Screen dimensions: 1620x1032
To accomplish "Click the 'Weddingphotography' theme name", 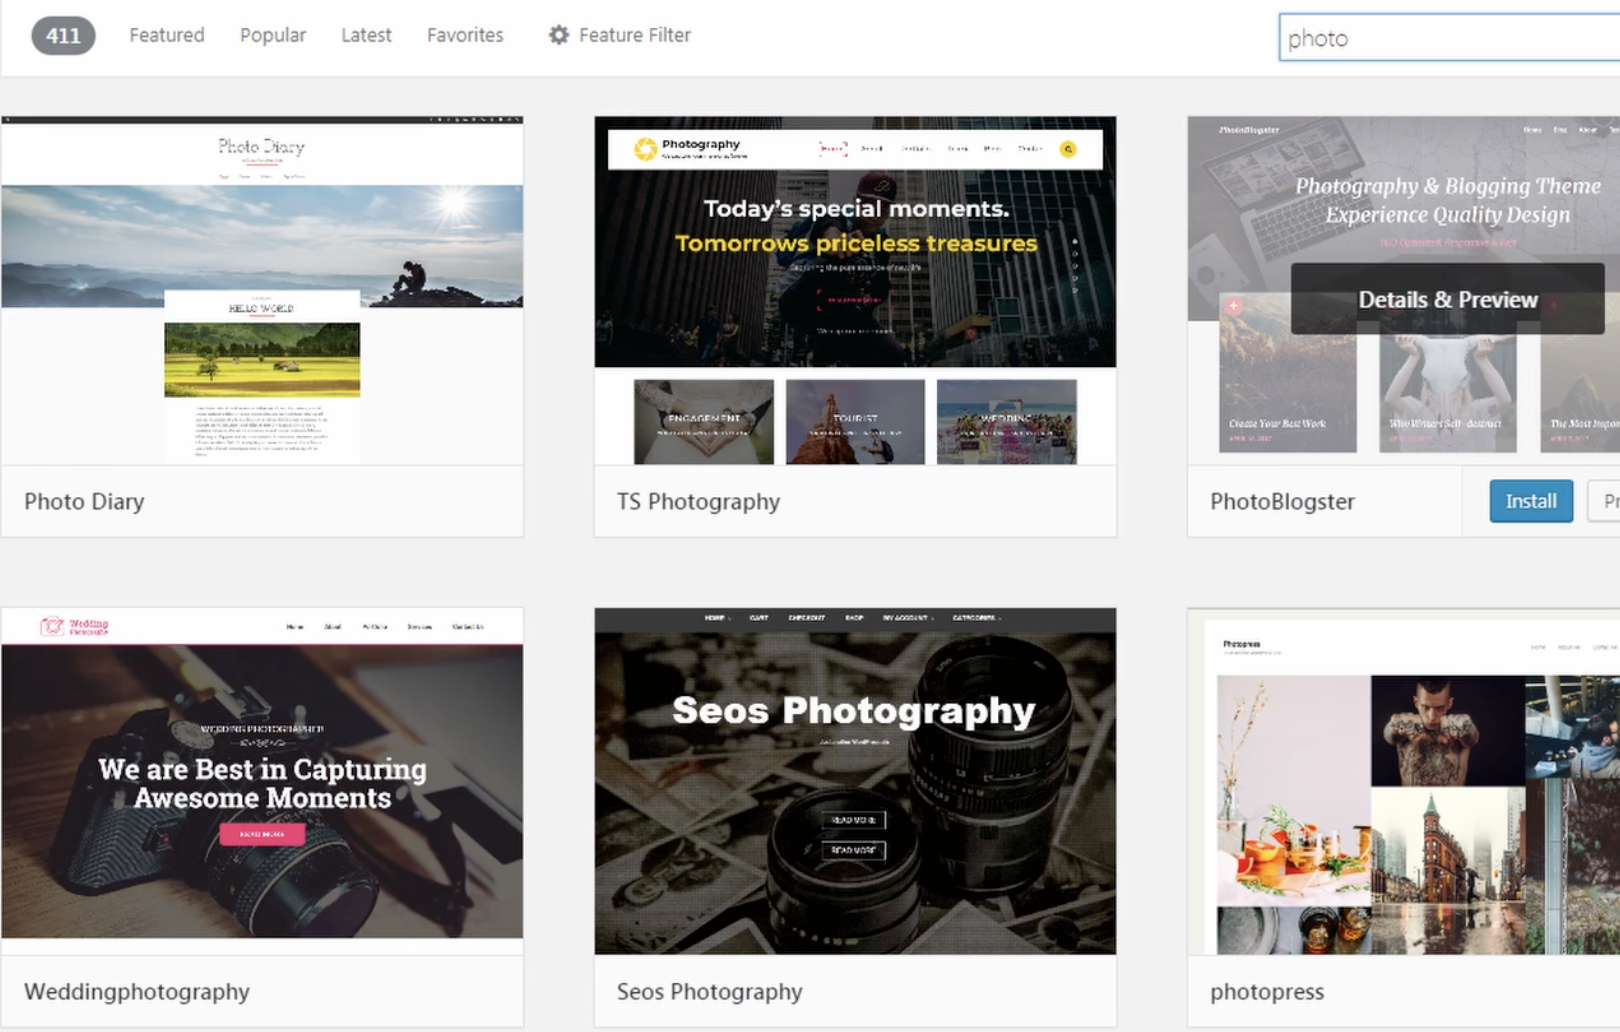I will pos(137,992).
